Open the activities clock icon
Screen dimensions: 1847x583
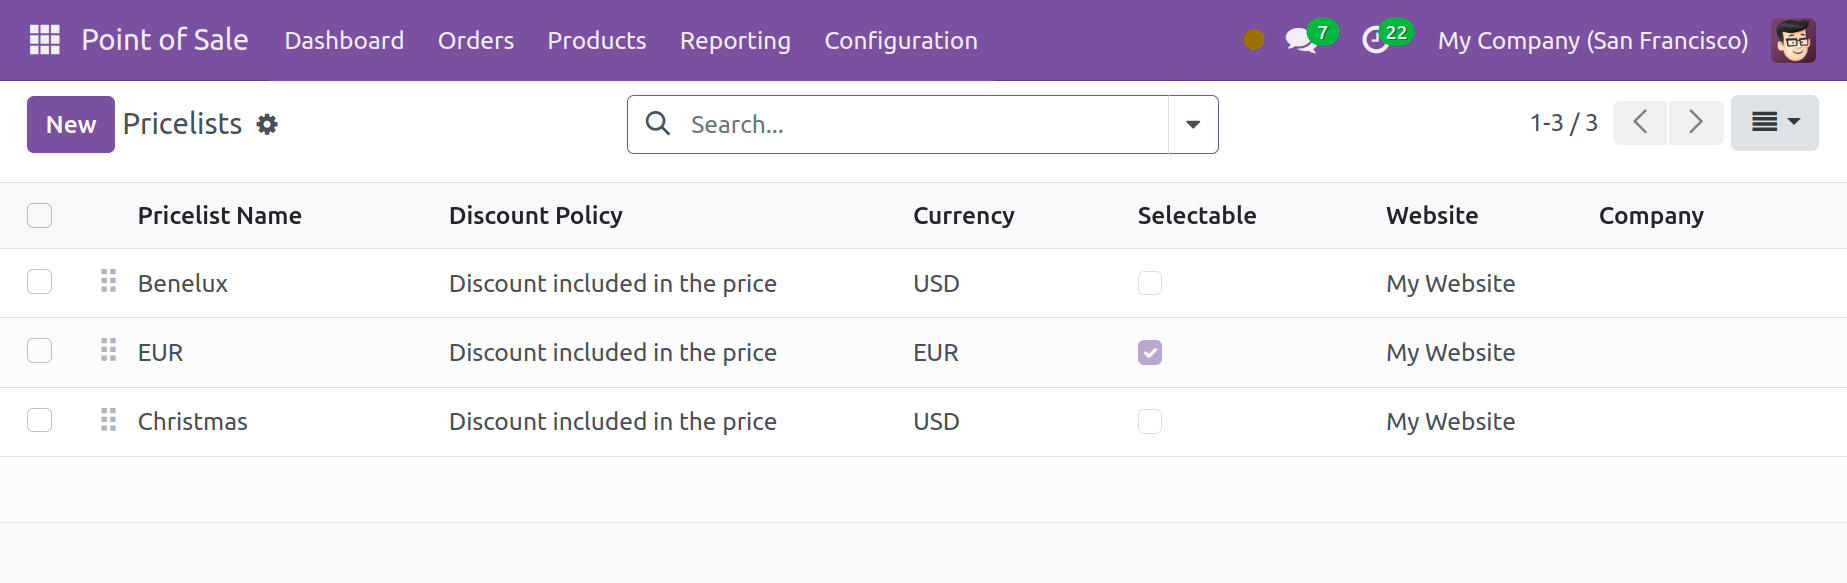[1376, 40]
